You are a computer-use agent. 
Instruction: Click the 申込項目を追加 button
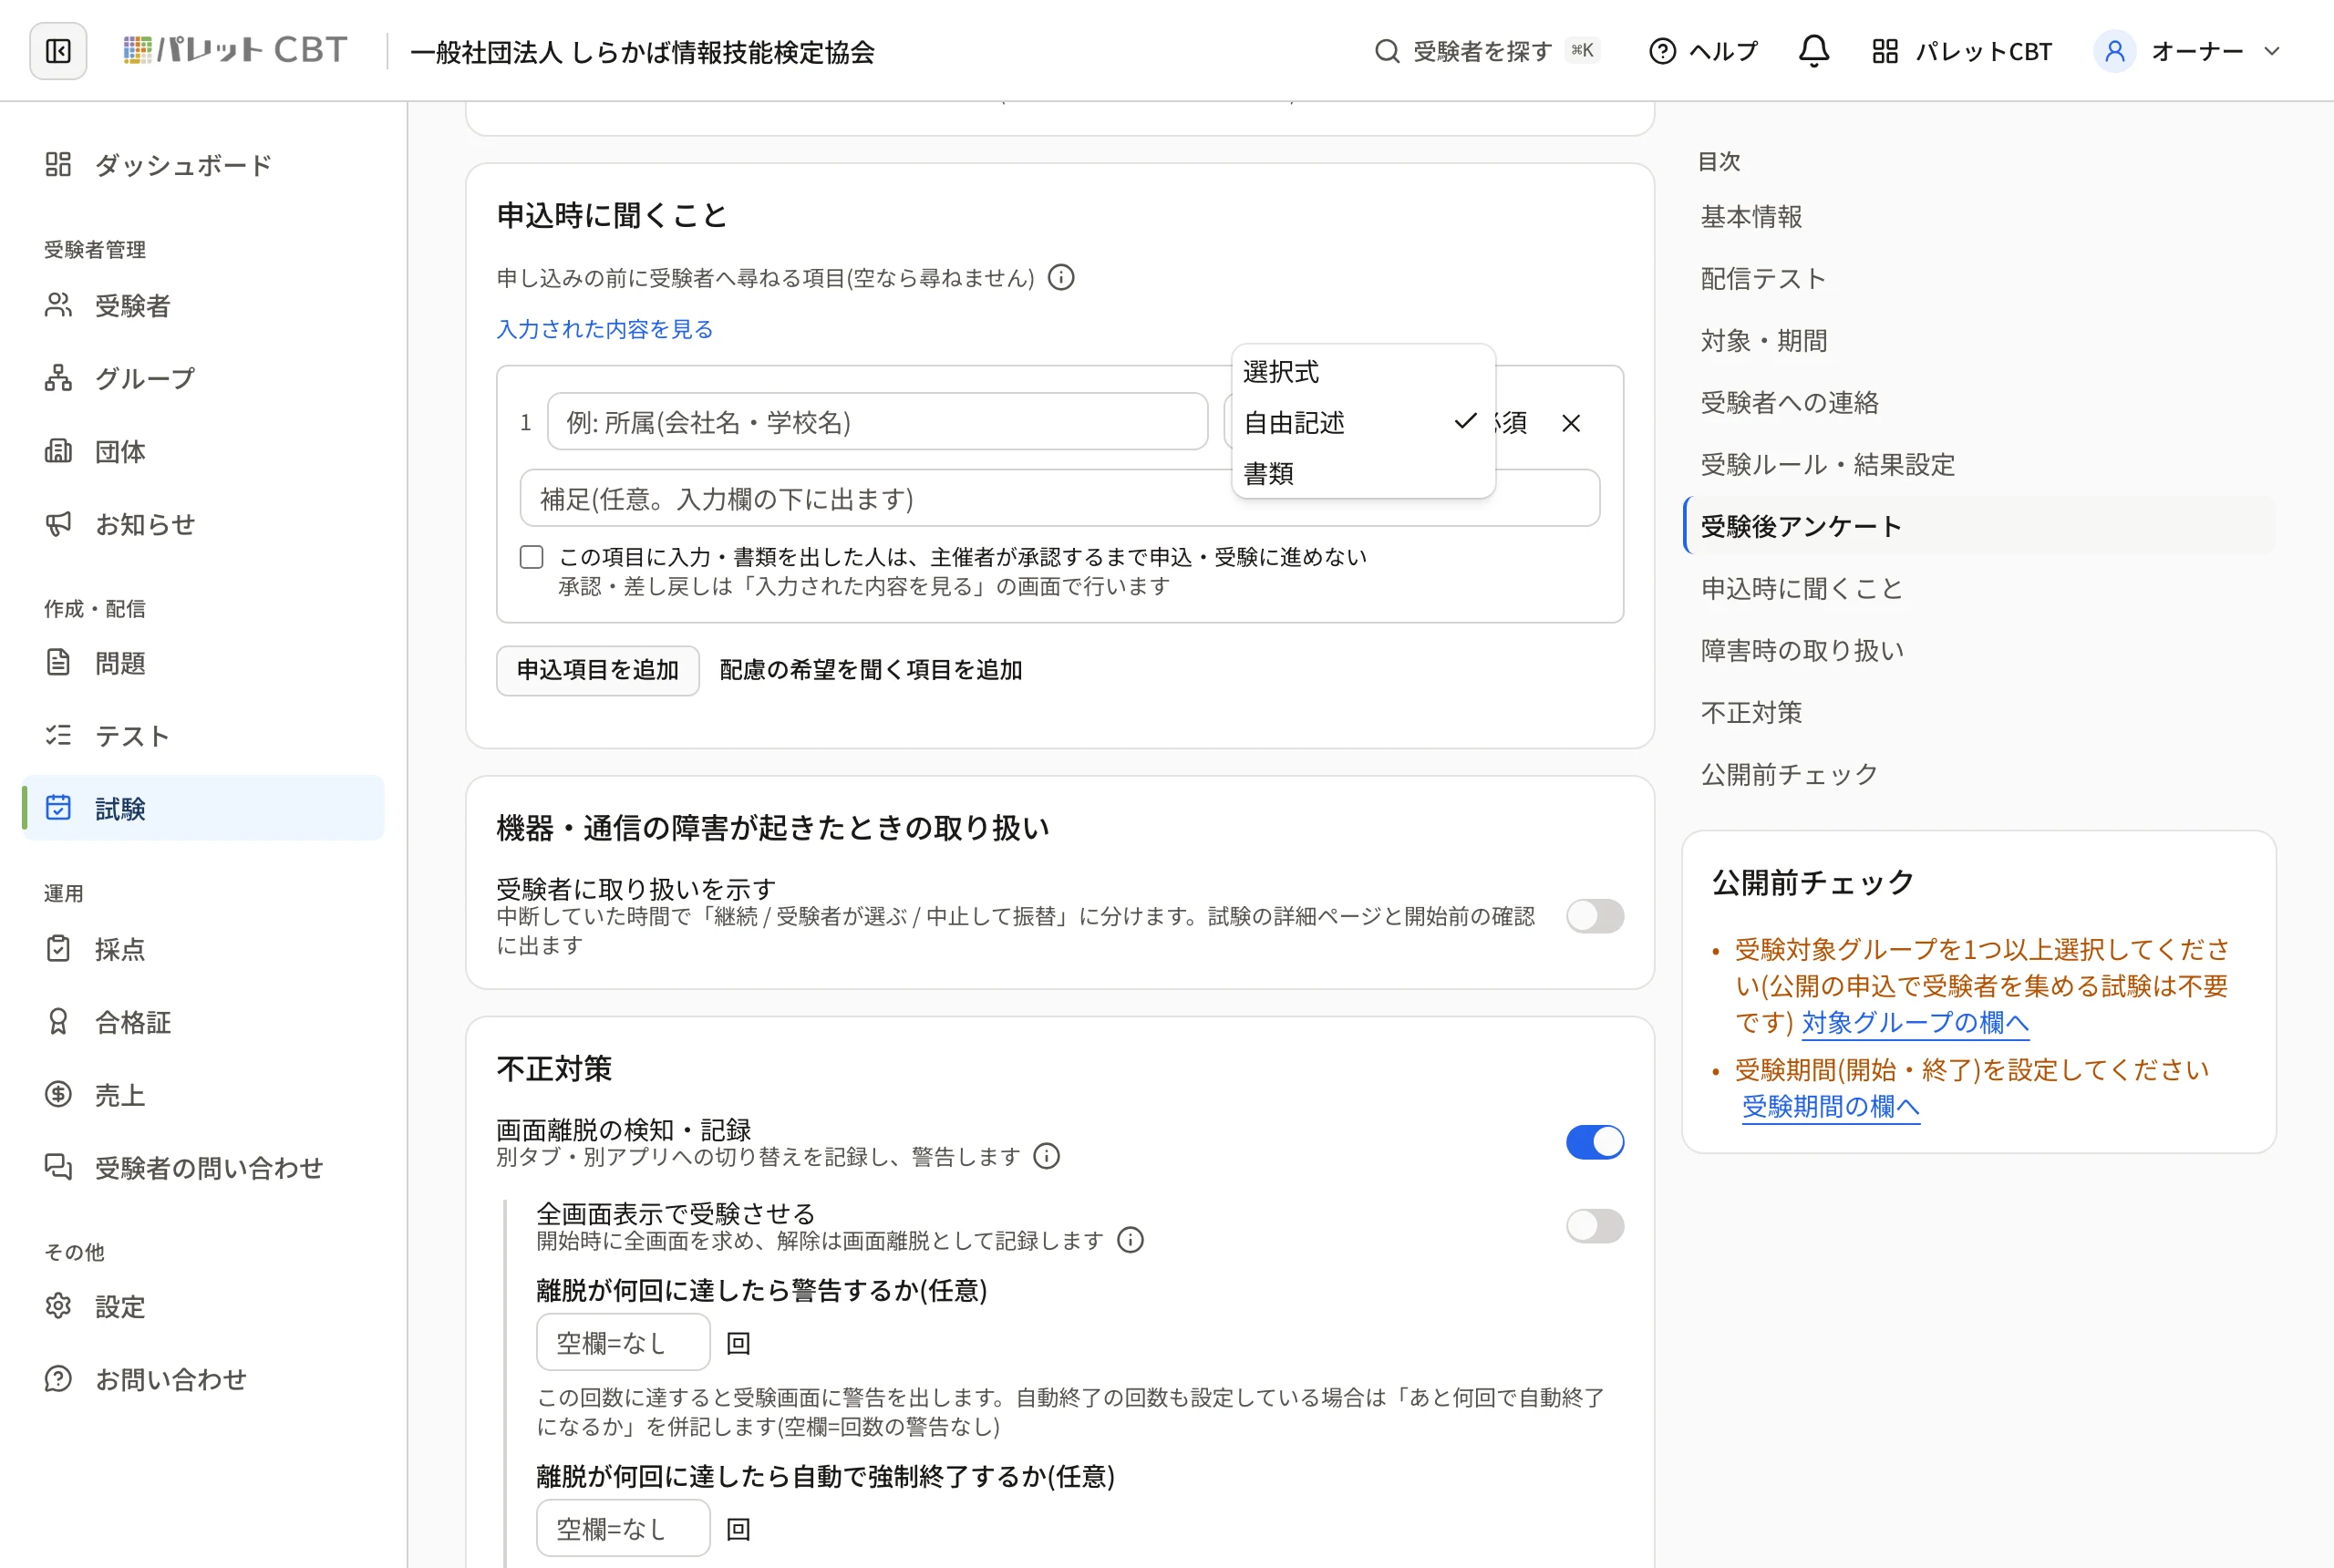[598, 670]
